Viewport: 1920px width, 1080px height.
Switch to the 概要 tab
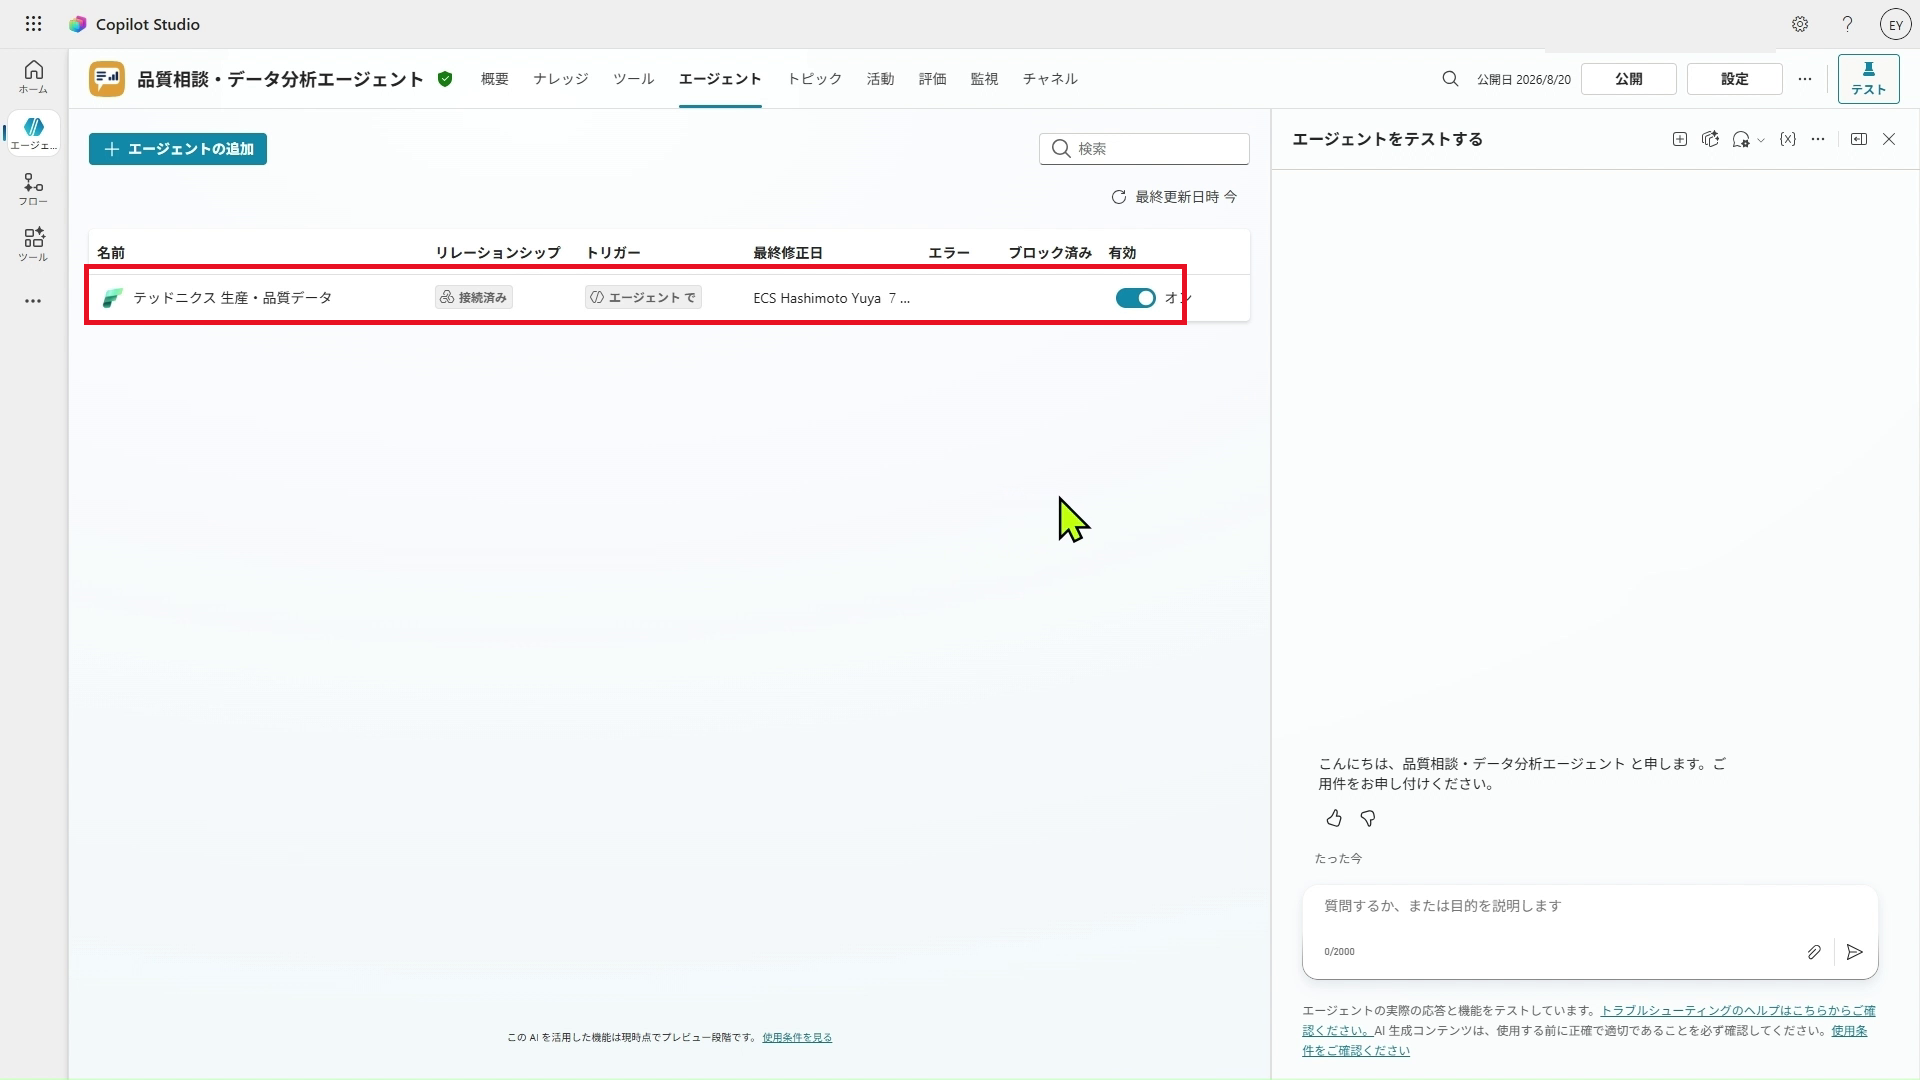coord(494,79)
